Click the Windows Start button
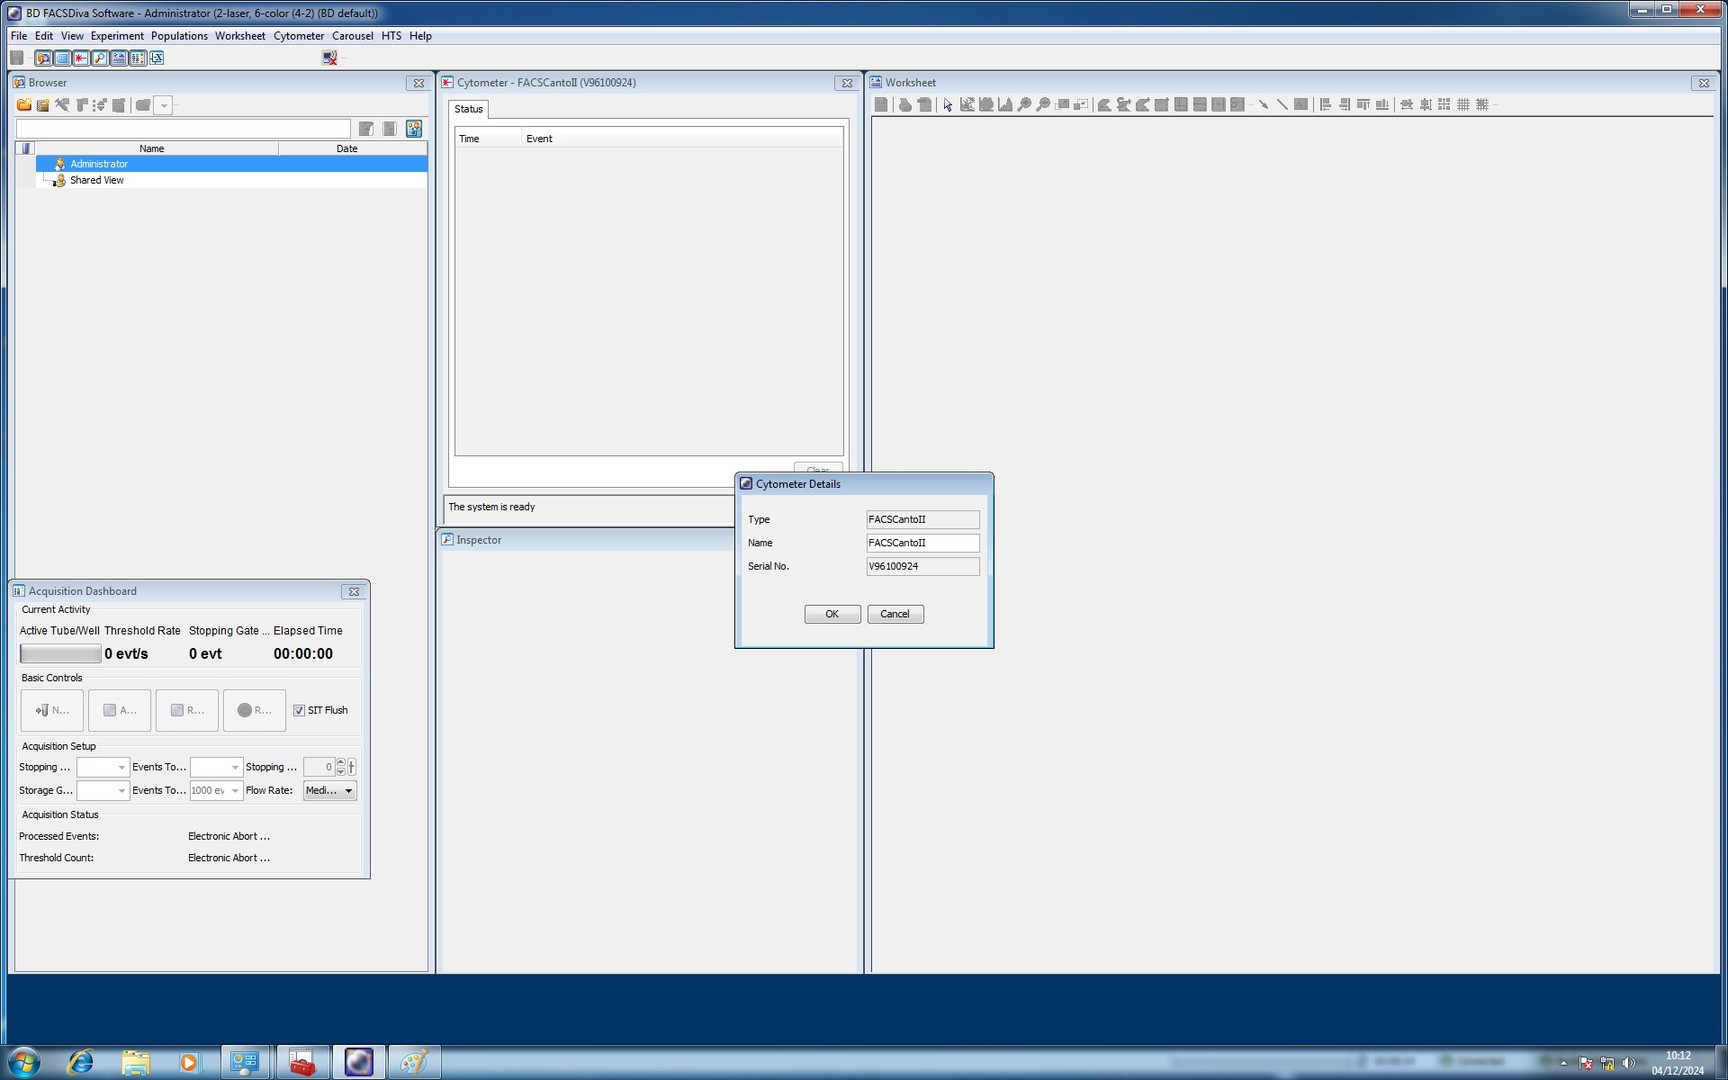Image resolution: width=1728 pixels, height=1080 pixels. [x=24, y=1062]
